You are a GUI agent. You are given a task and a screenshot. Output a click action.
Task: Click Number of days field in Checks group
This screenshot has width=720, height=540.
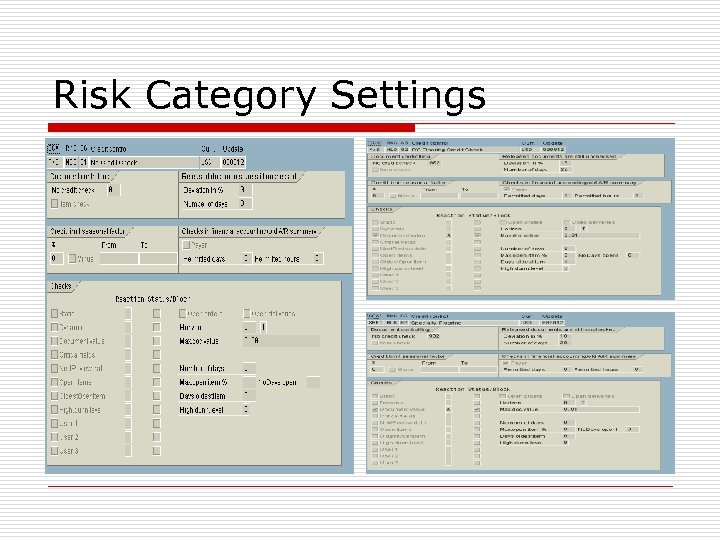click(x=249, y=368)
